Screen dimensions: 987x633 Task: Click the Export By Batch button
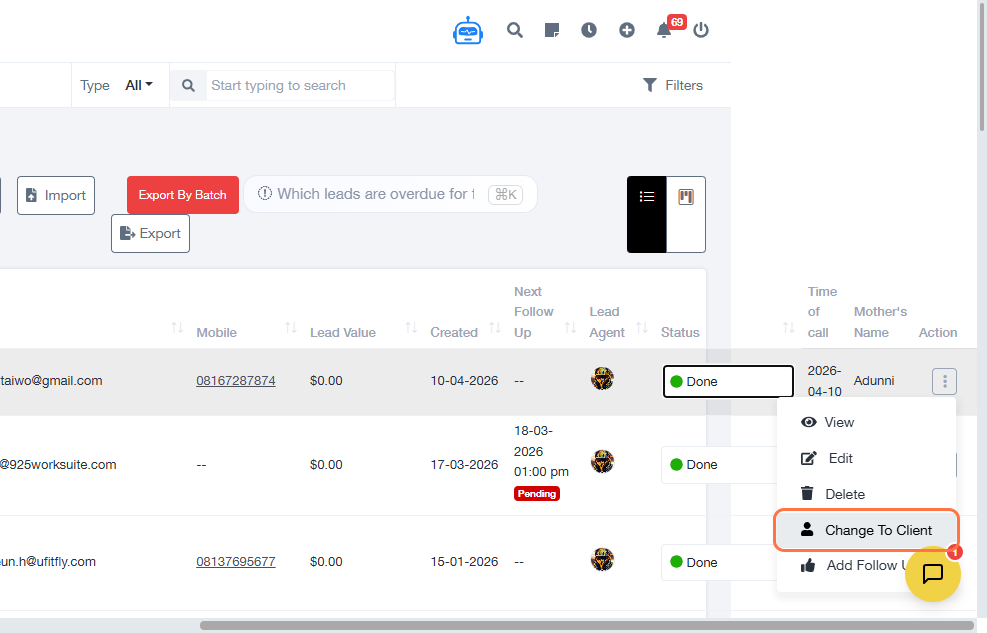183,195
